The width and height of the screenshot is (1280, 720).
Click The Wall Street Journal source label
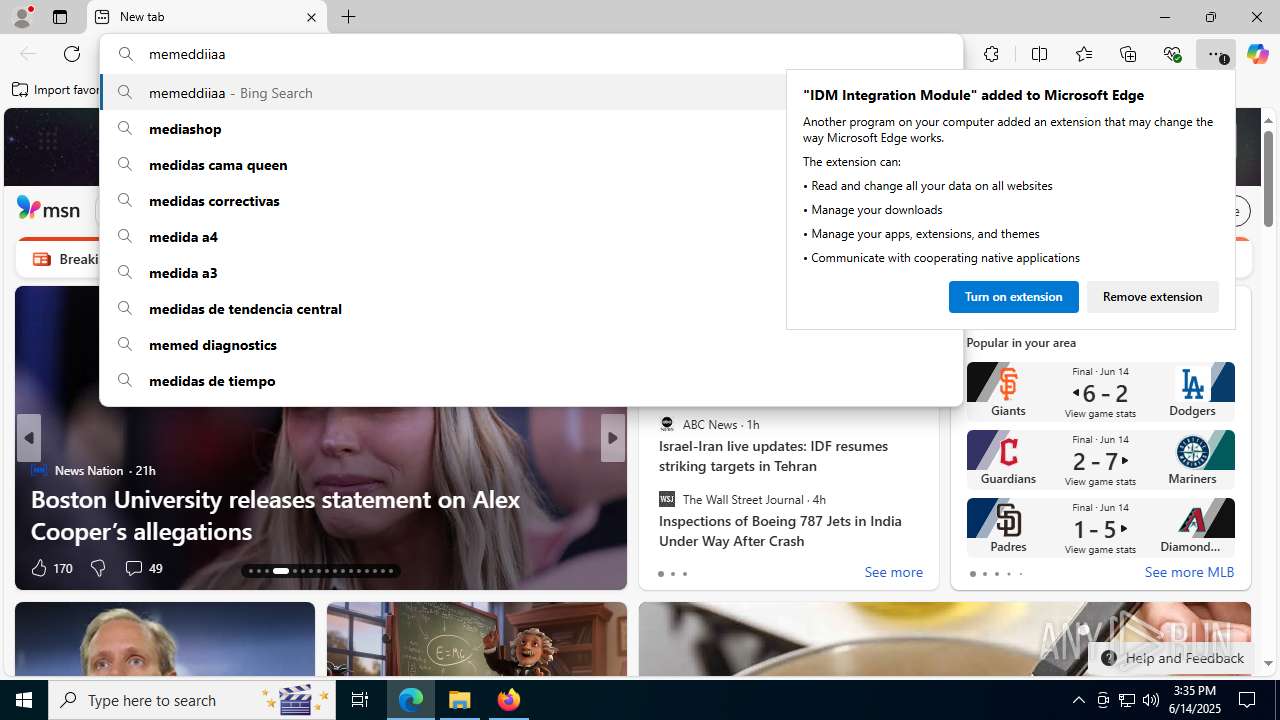[x=742, y=499]
